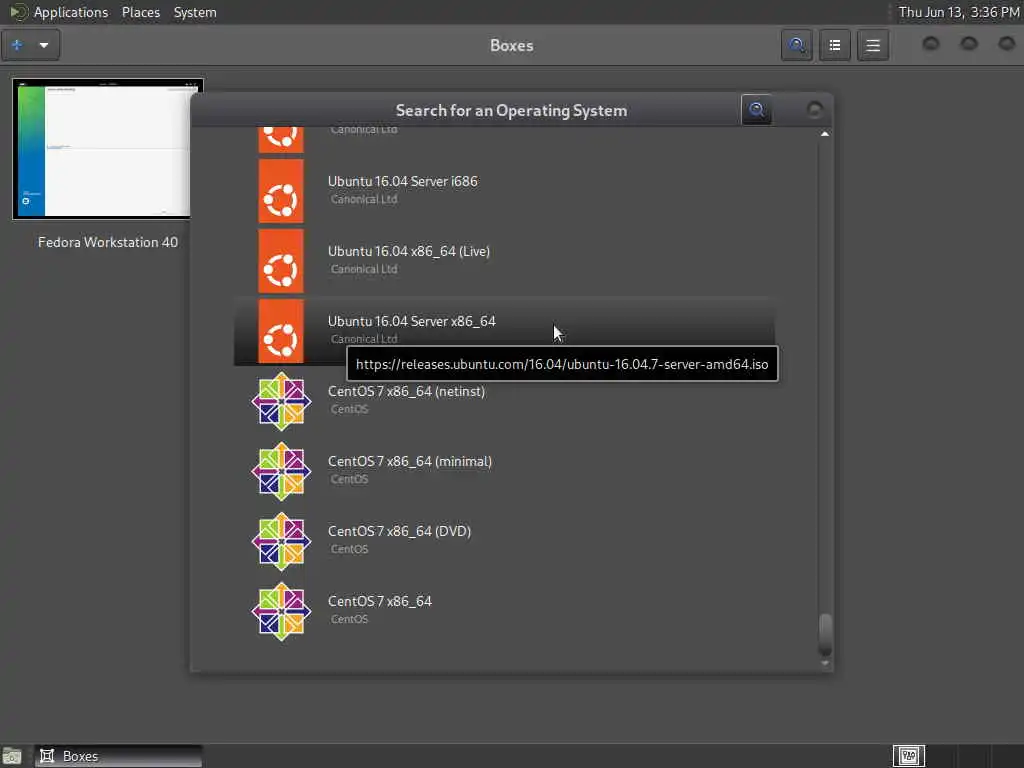The height and width of the screenshot is (768, 1024).
Task: Open the Applications menu
Action: pos(71,12)
